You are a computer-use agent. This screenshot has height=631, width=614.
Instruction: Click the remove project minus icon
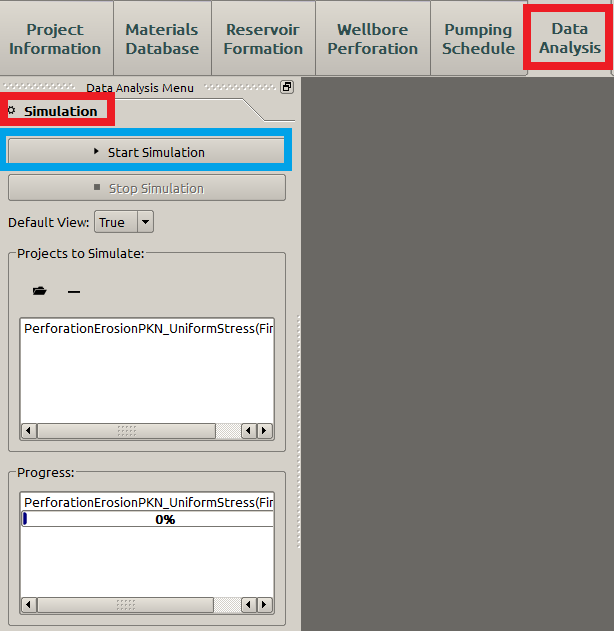74,291
